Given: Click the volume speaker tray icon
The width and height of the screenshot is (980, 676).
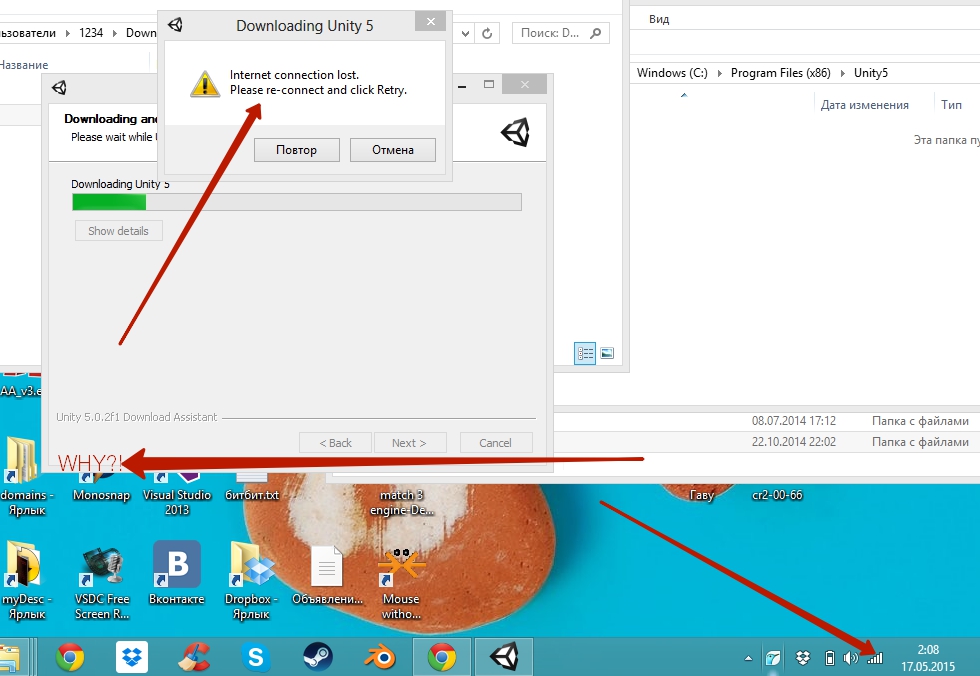Looking at the screenshot, I should point(851,657).
